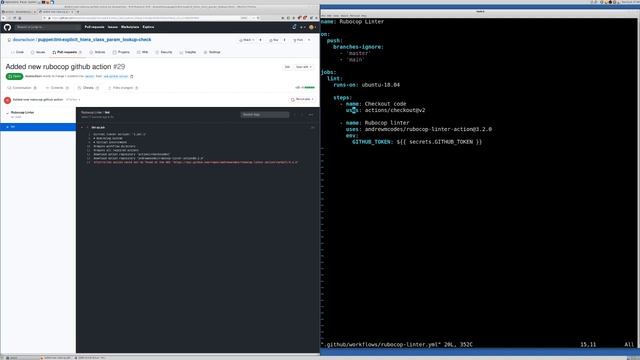Fork the repository
Viewport: 640px width, 360px height.
tap(298, 40)
